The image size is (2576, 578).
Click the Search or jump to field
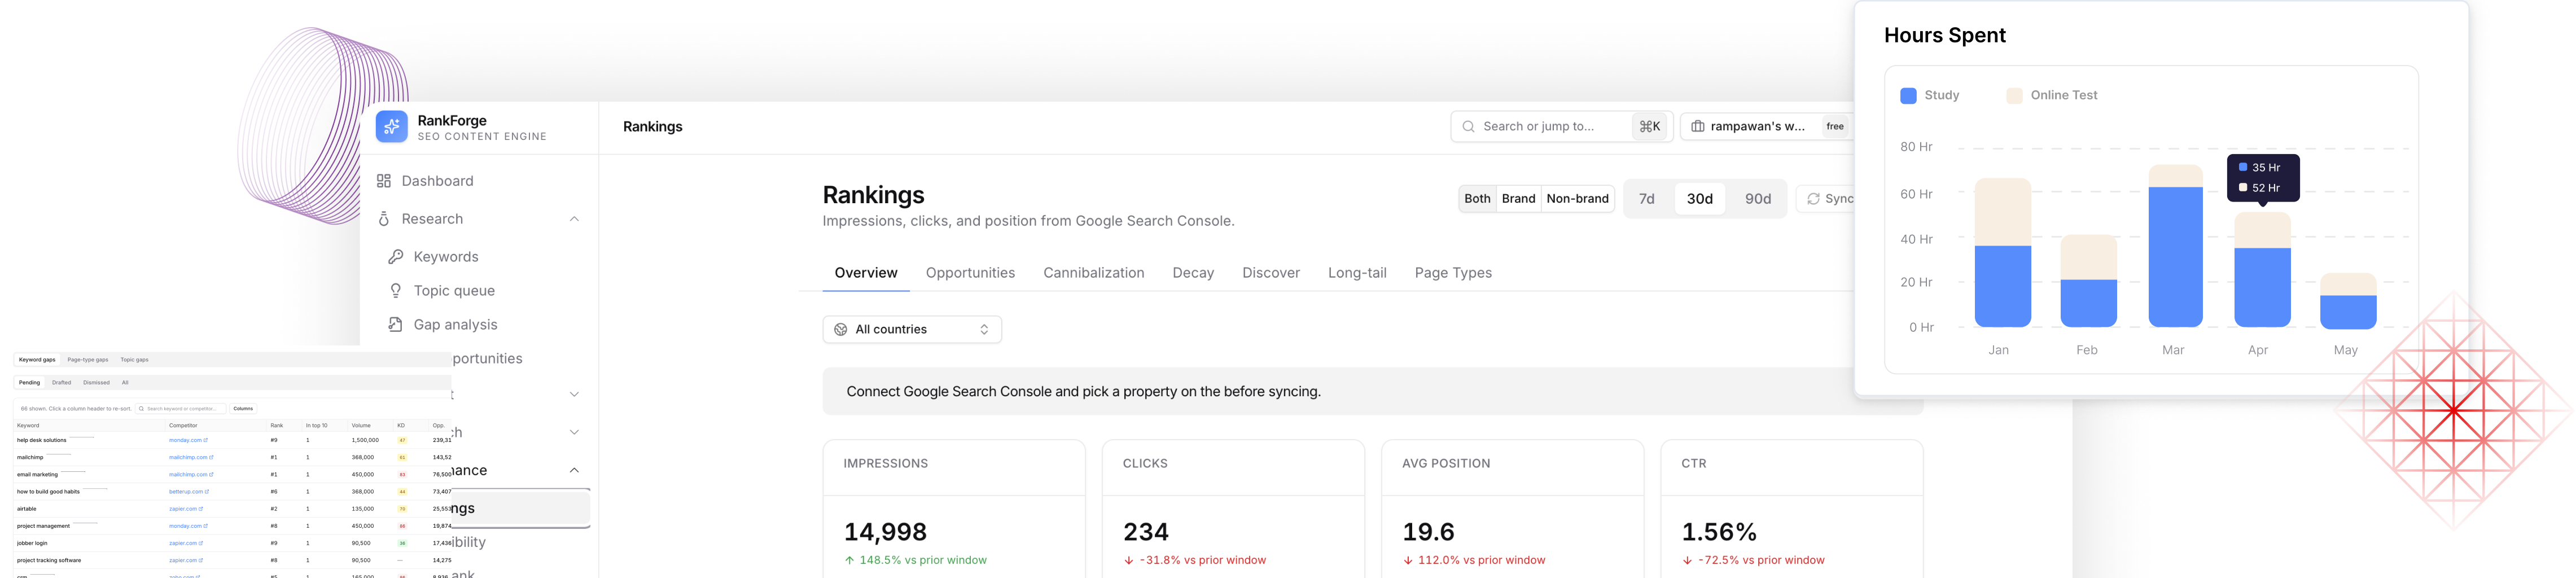tap(1561, 127)
